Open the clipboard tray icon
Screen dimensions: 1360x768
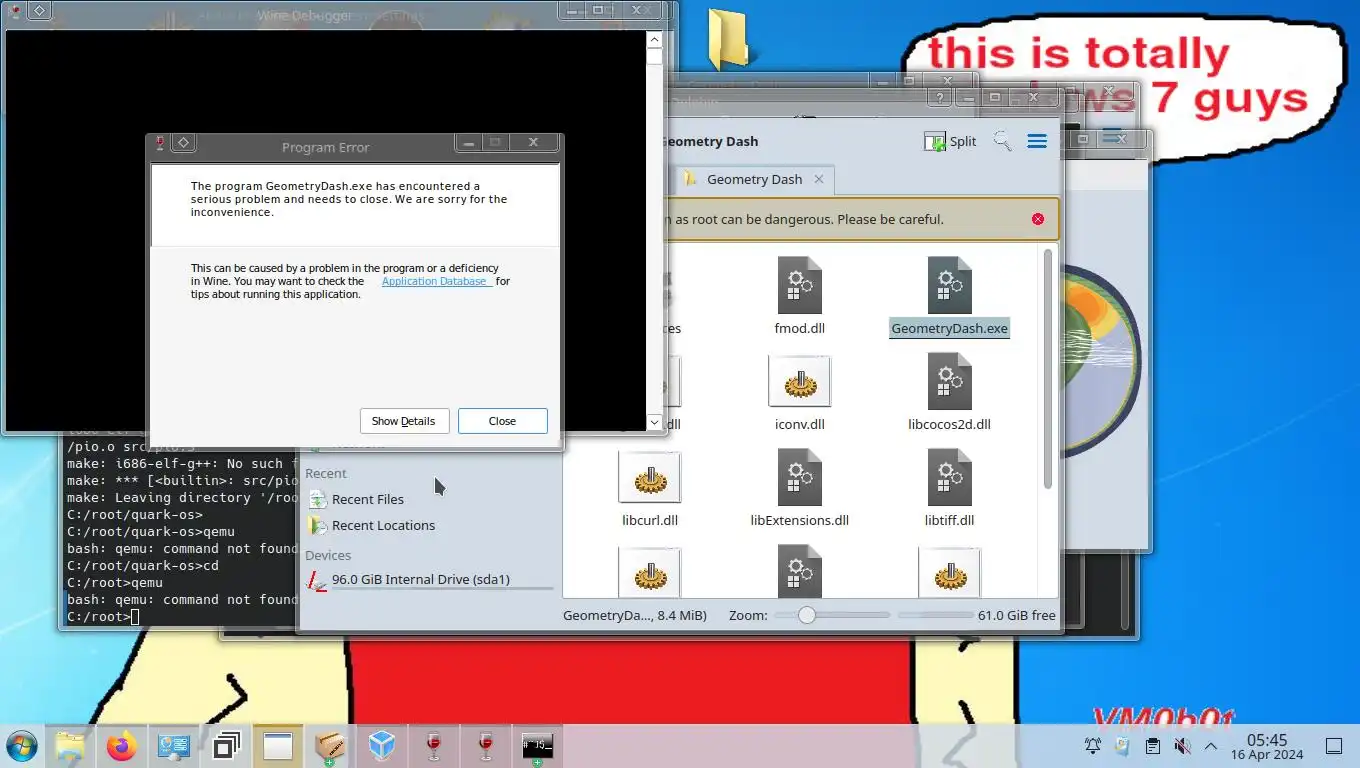pos(1153,746)
